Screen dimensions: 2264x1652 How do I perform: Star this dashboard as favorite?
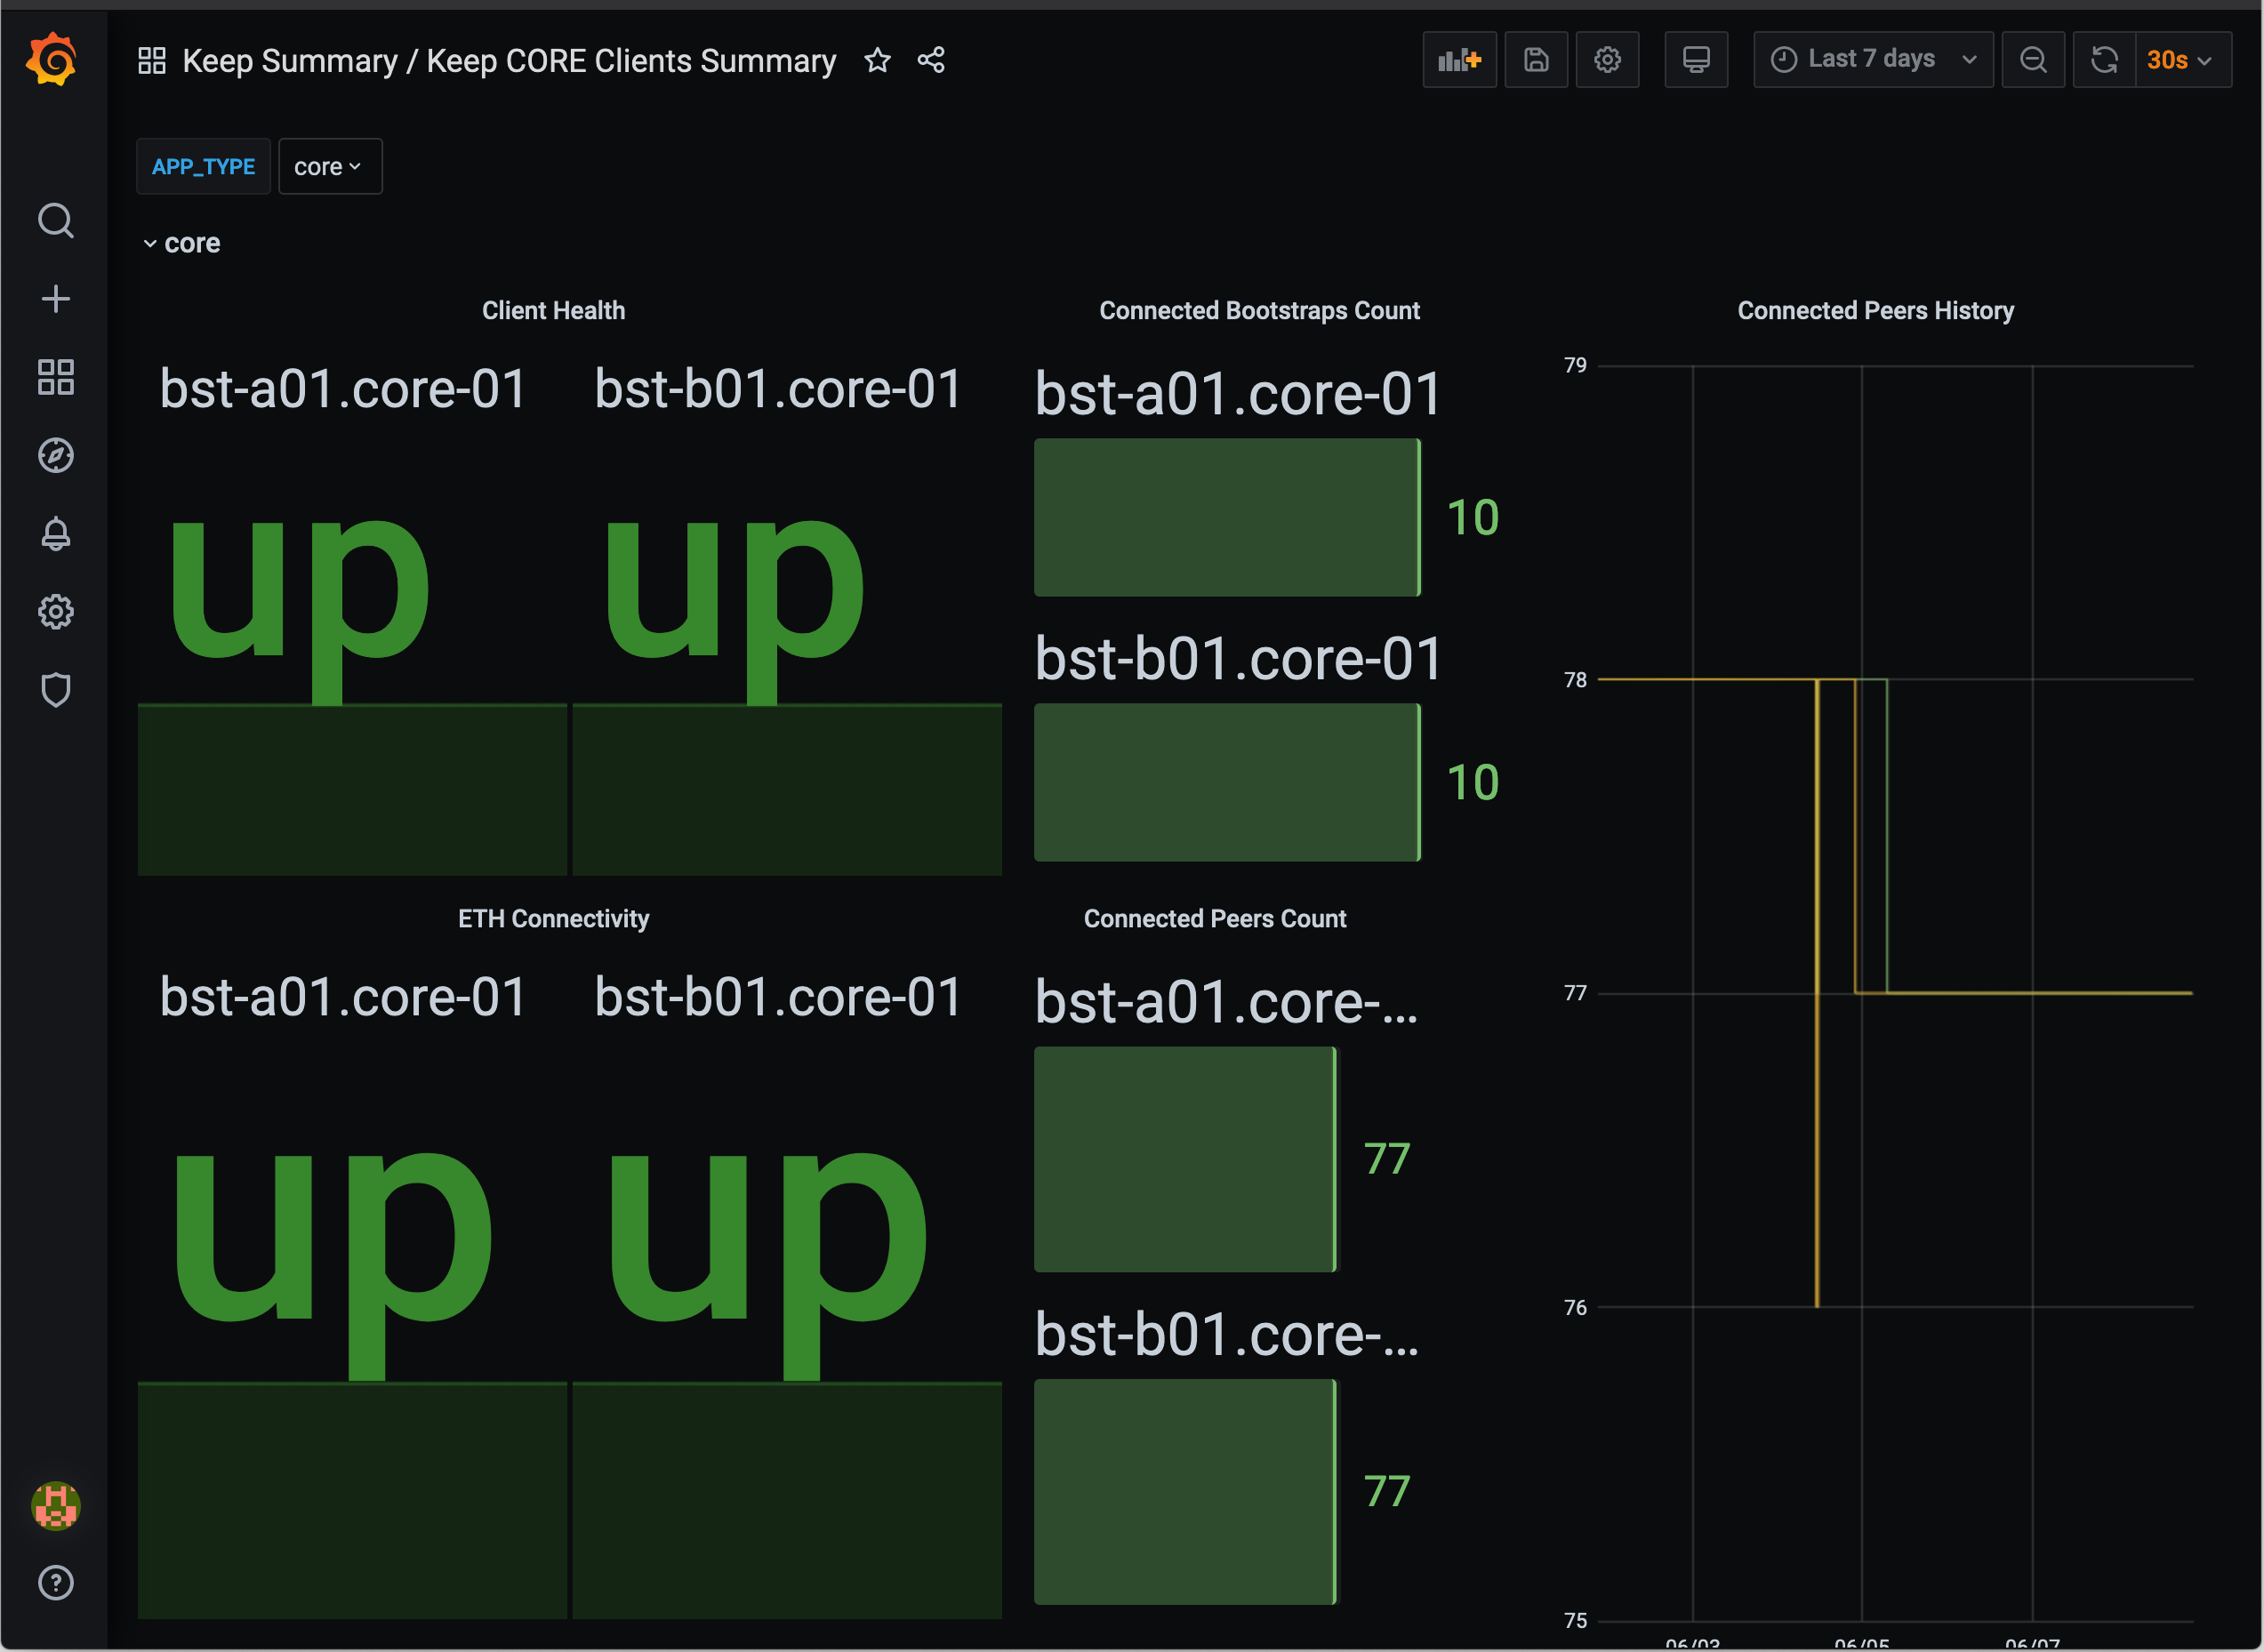click(x=877, y=61)
